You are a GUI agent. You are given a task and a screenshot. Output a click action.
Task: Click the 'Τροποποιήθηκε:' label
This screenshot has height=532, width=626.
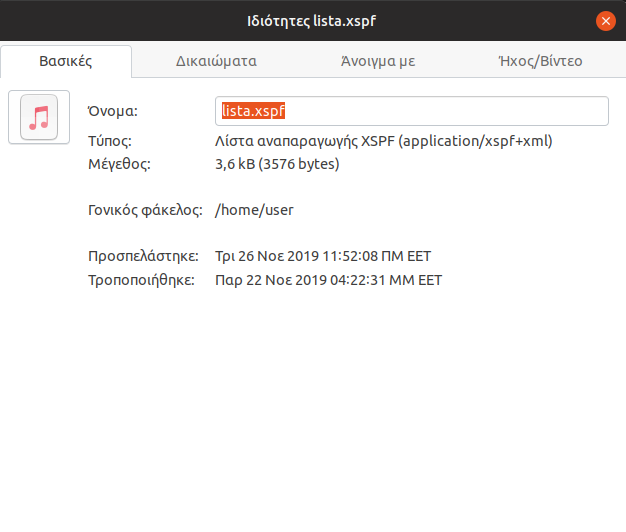pyautogui.click(x=141, y=280)
